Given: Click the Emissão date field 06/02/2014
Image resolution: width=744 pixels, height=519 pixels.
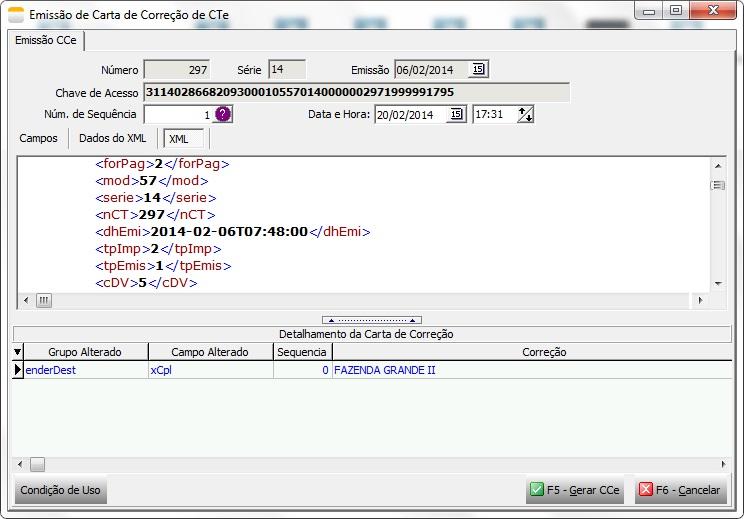Looking at the screenshot, I should point(432,70).
